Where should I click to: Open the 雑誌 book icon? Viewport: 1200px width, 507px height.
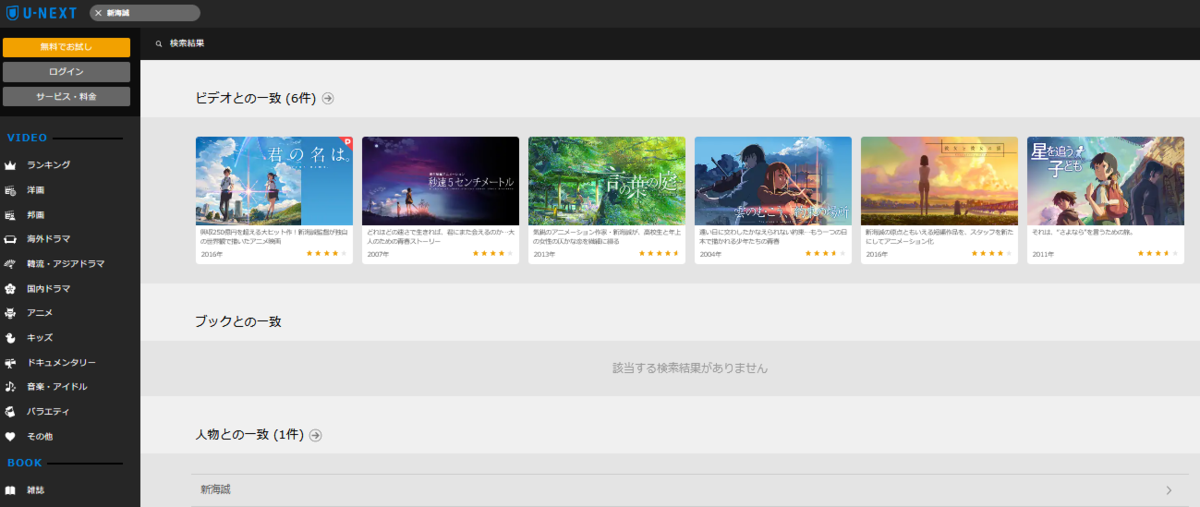[x=10, y=490]
